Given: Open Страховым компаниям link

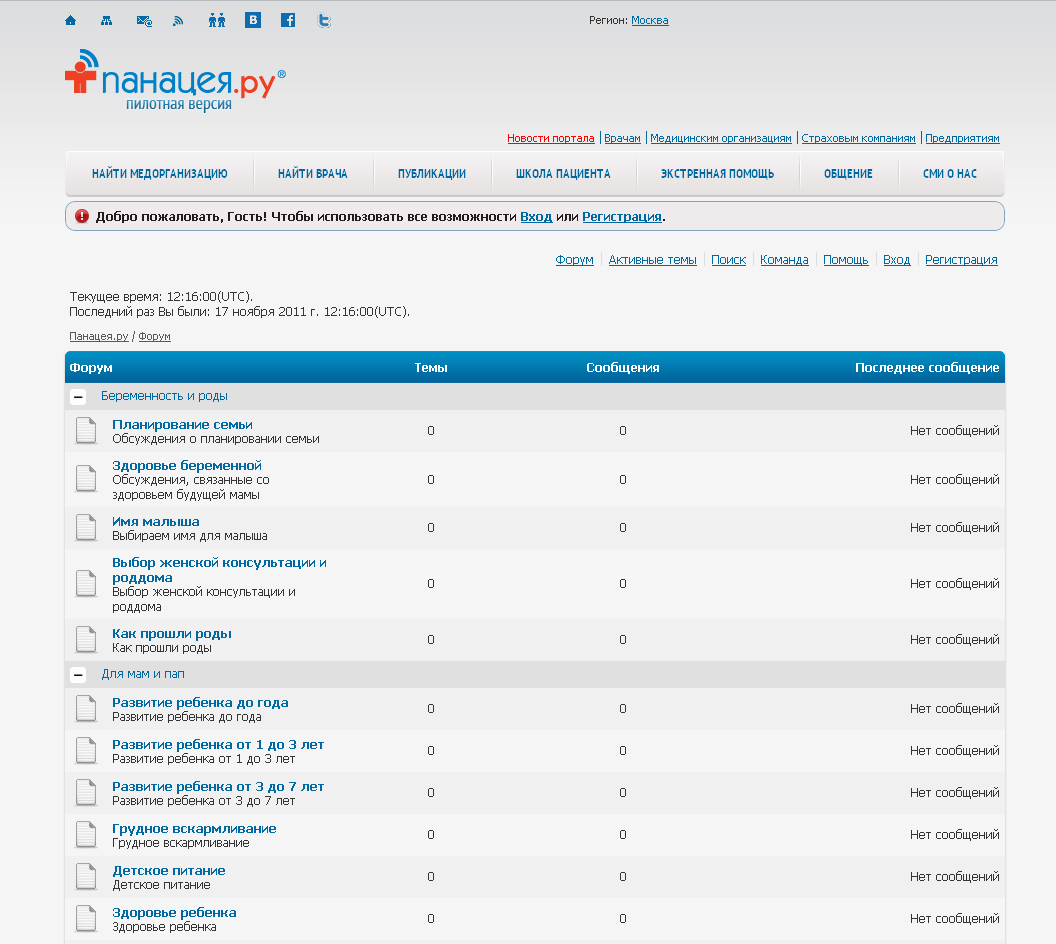Looking at the screenshot, I should 859,138.
